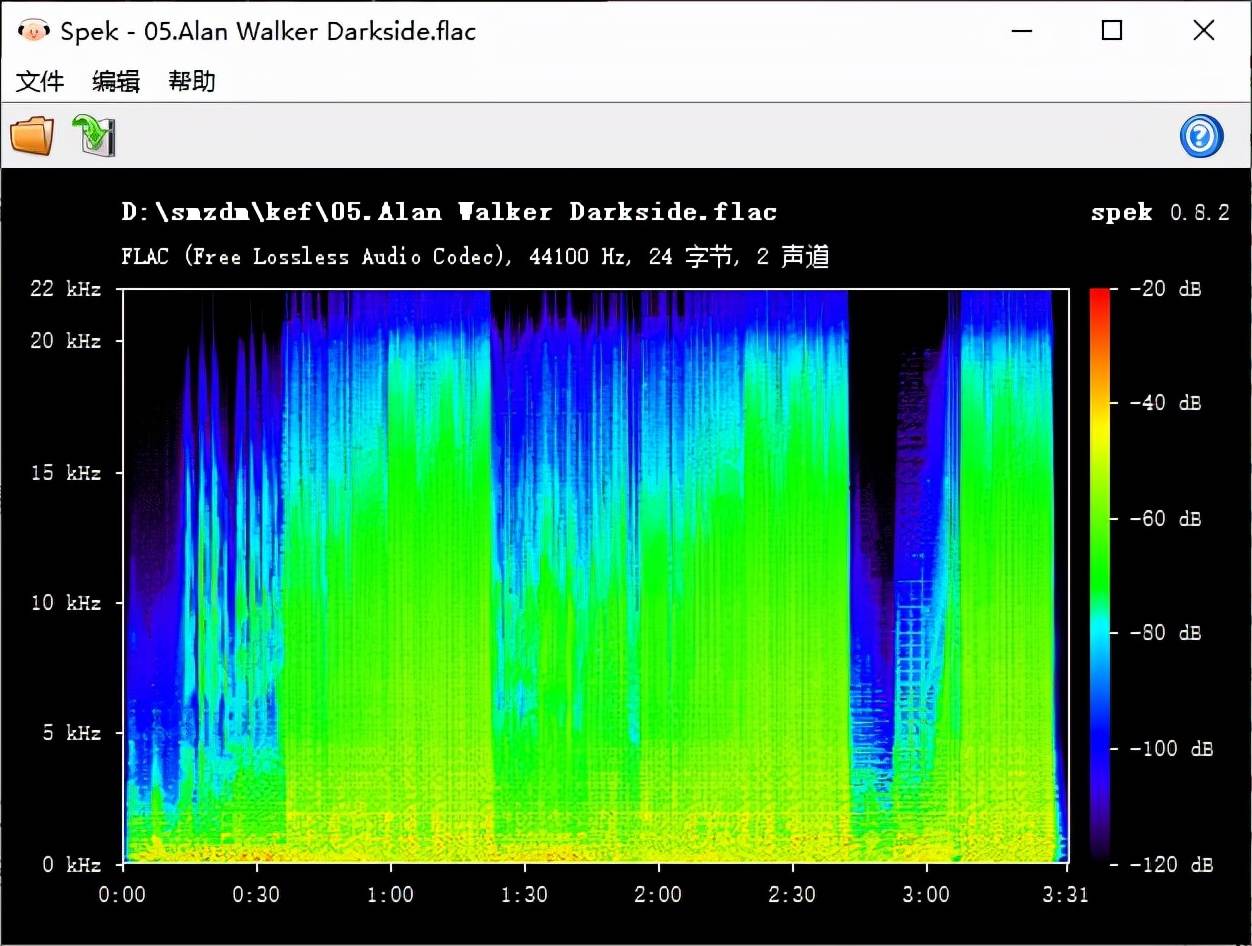
Task: Open a file with the folder icon
Action: tap(32, 135)
